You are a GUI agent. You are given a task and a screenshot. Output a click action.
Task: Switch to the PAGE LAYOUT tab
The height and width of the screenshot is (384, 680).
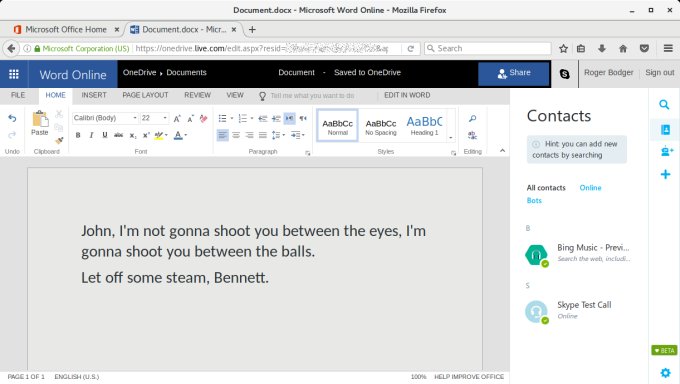[145, 95]
